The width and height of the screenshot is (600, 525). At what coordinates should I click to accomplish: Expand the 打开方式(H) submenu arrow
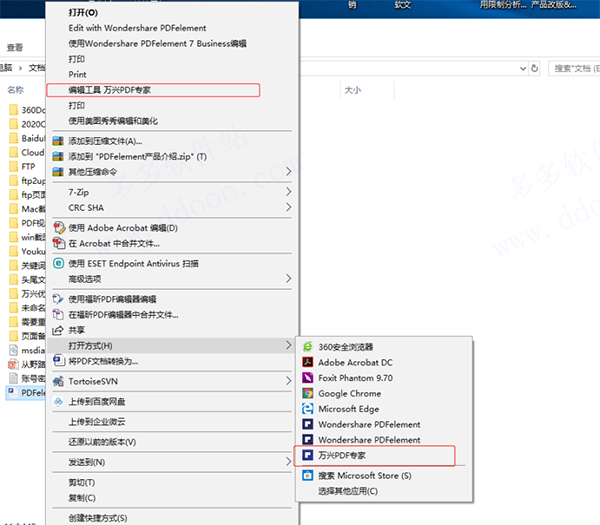point(289,346)
